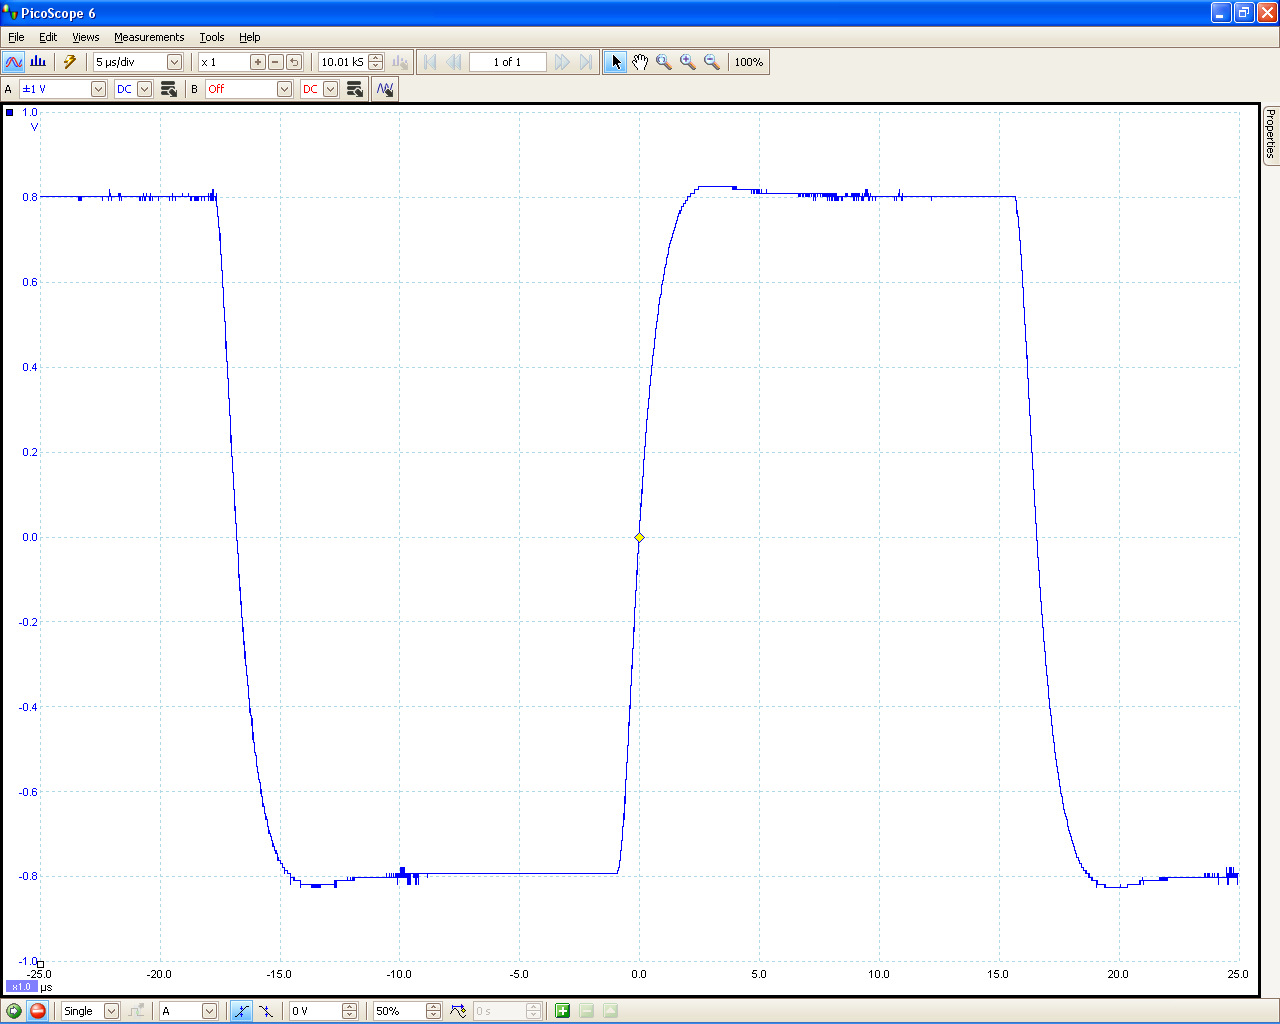Image resolution: width=1280 pixels, height=1024 pixels.
Task: Start capture with green go button
Action: click(14, 1011)
